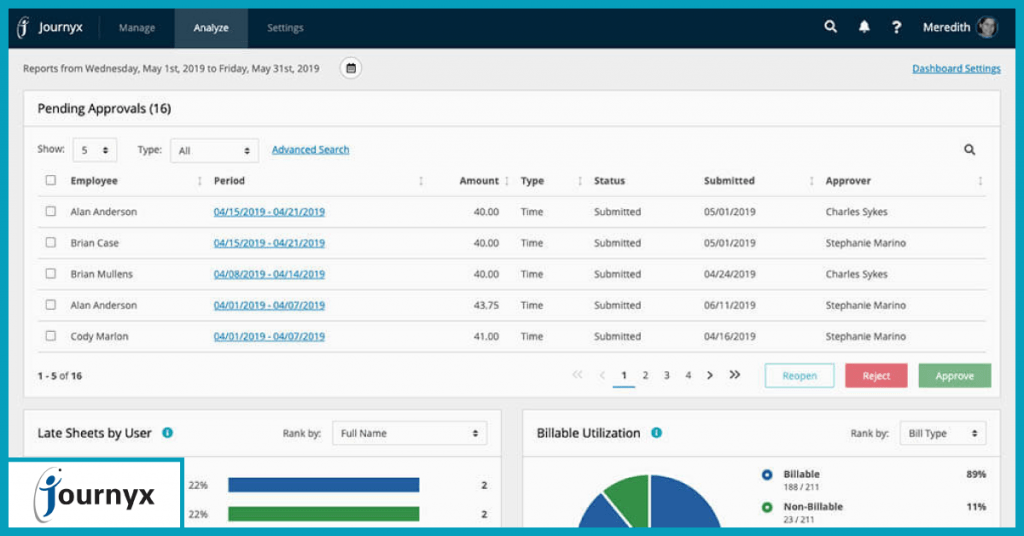Go to page 4 of approvals
The width and height of the screenshot is (1024, 536).
tap(688, 375)
